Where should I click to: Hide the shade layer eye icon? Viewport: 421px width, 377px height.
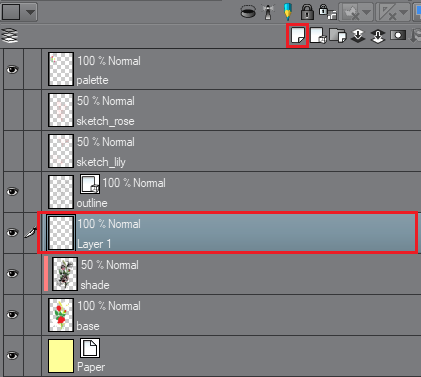(13, 273)
